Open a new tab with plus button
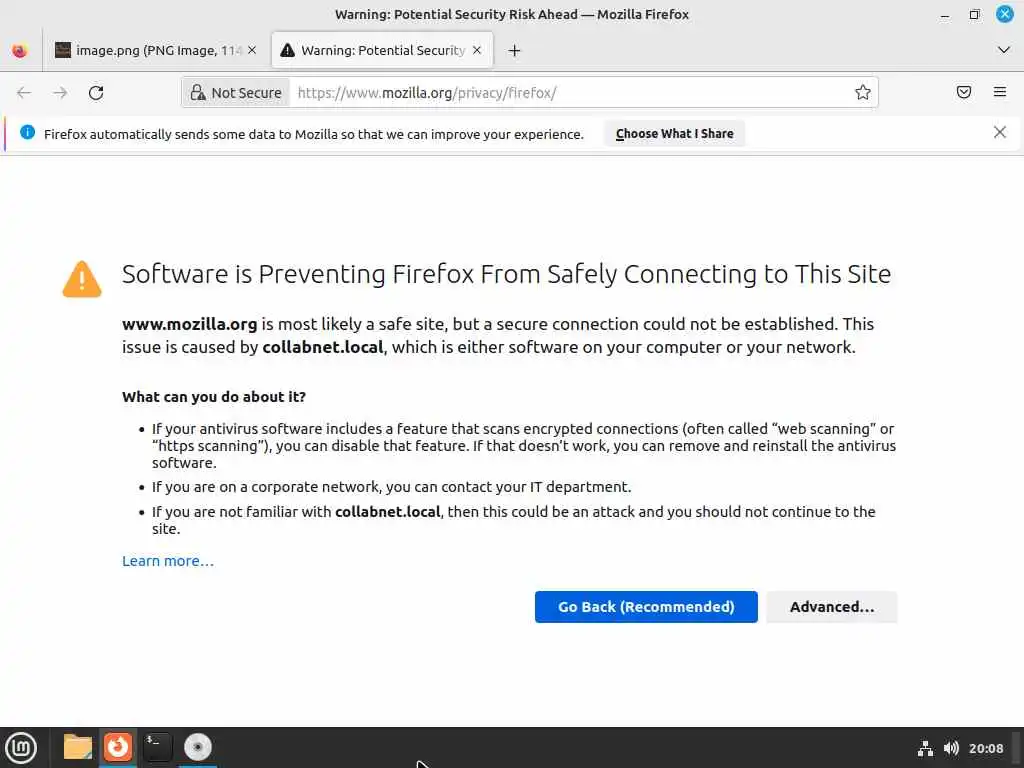Viewport: 1024px width, 768px height. click(x=514, y=50)
